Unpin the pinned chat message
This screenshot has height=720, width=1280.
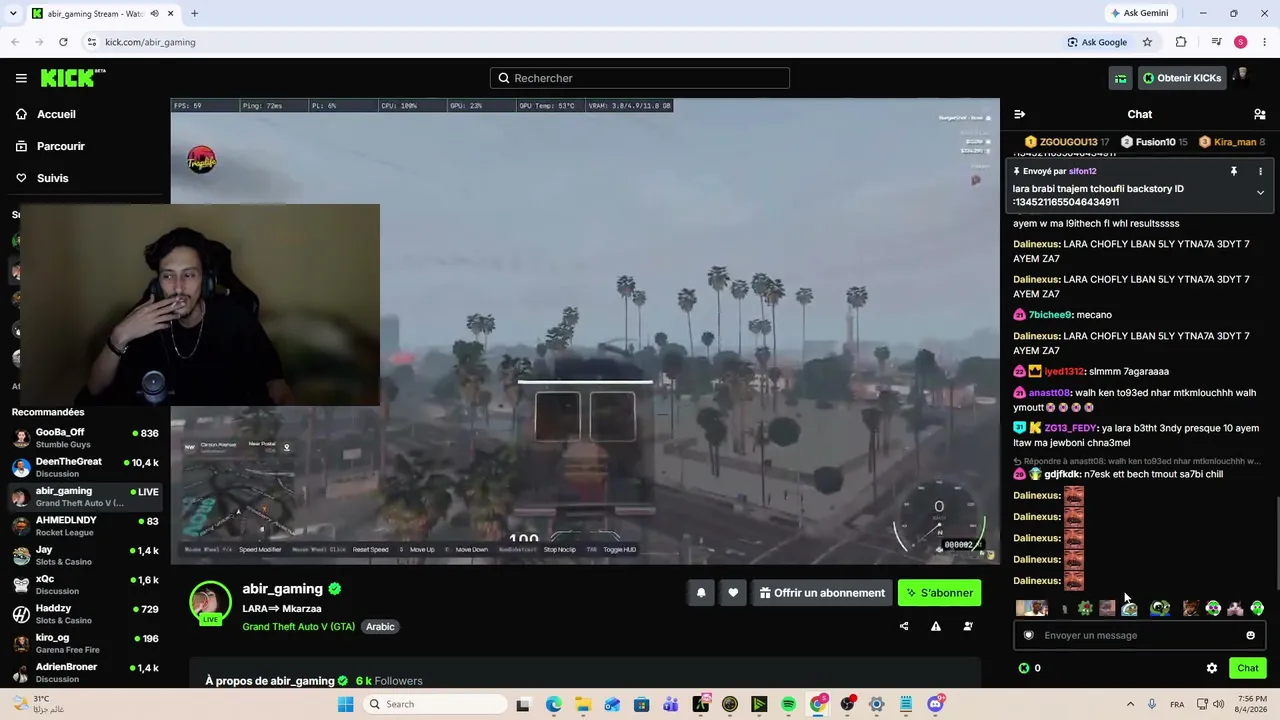click(1234, 171)
